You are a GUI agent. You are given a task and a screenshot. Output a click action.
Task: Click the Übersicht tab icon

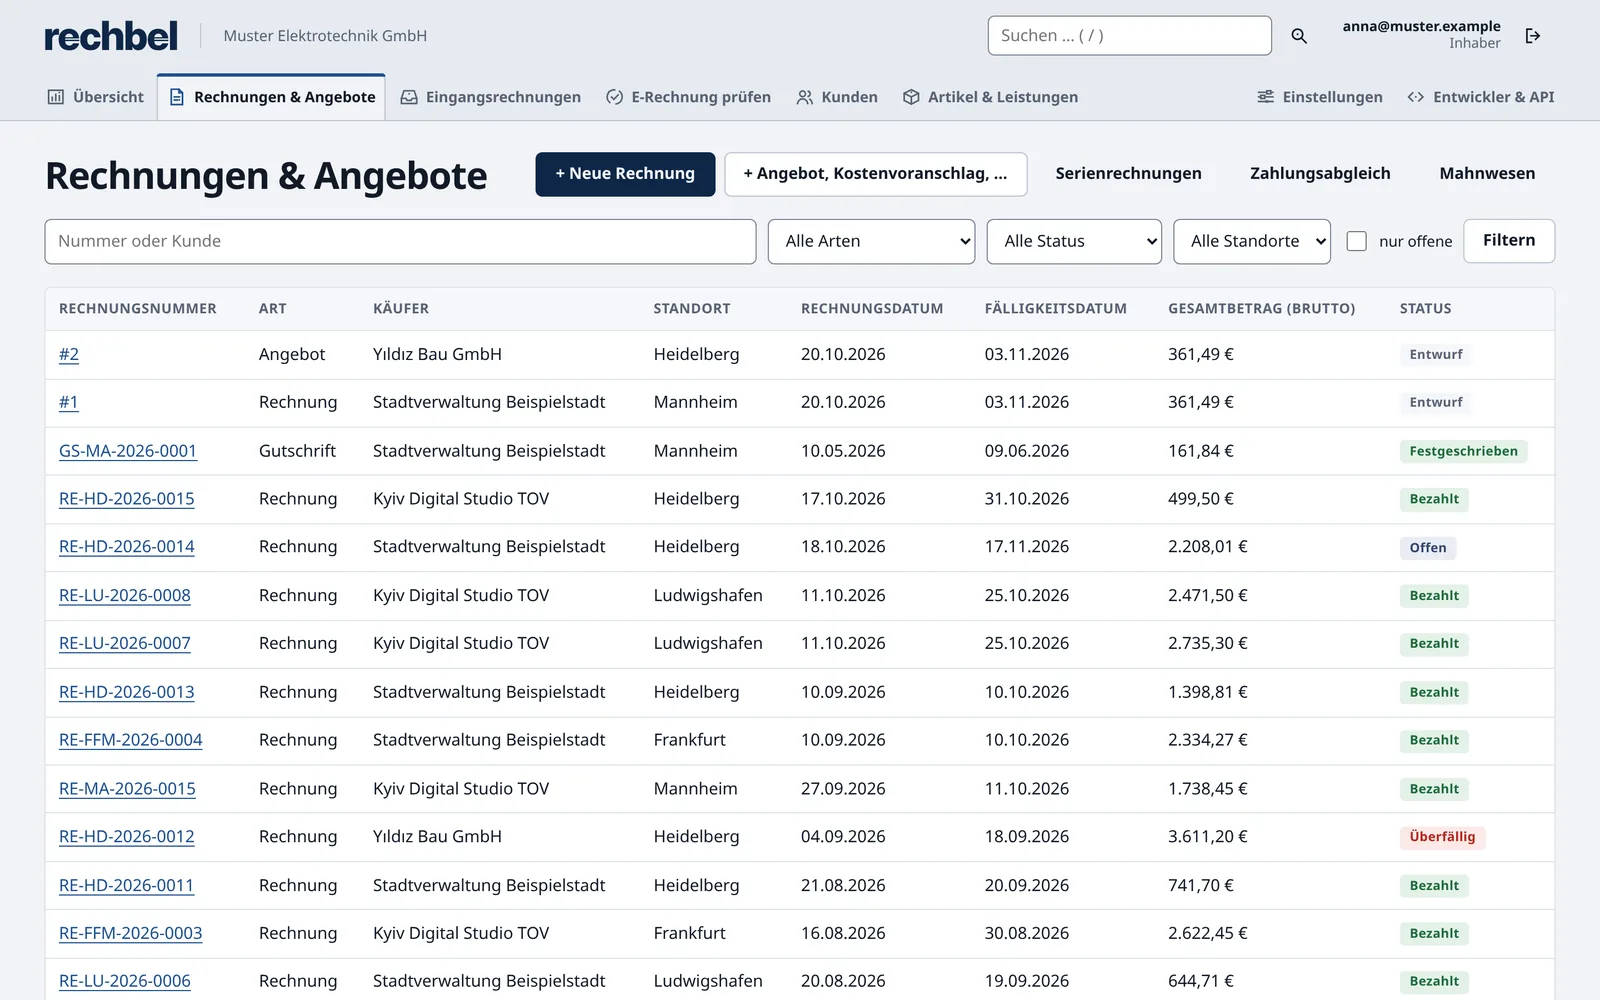point(56,97)
